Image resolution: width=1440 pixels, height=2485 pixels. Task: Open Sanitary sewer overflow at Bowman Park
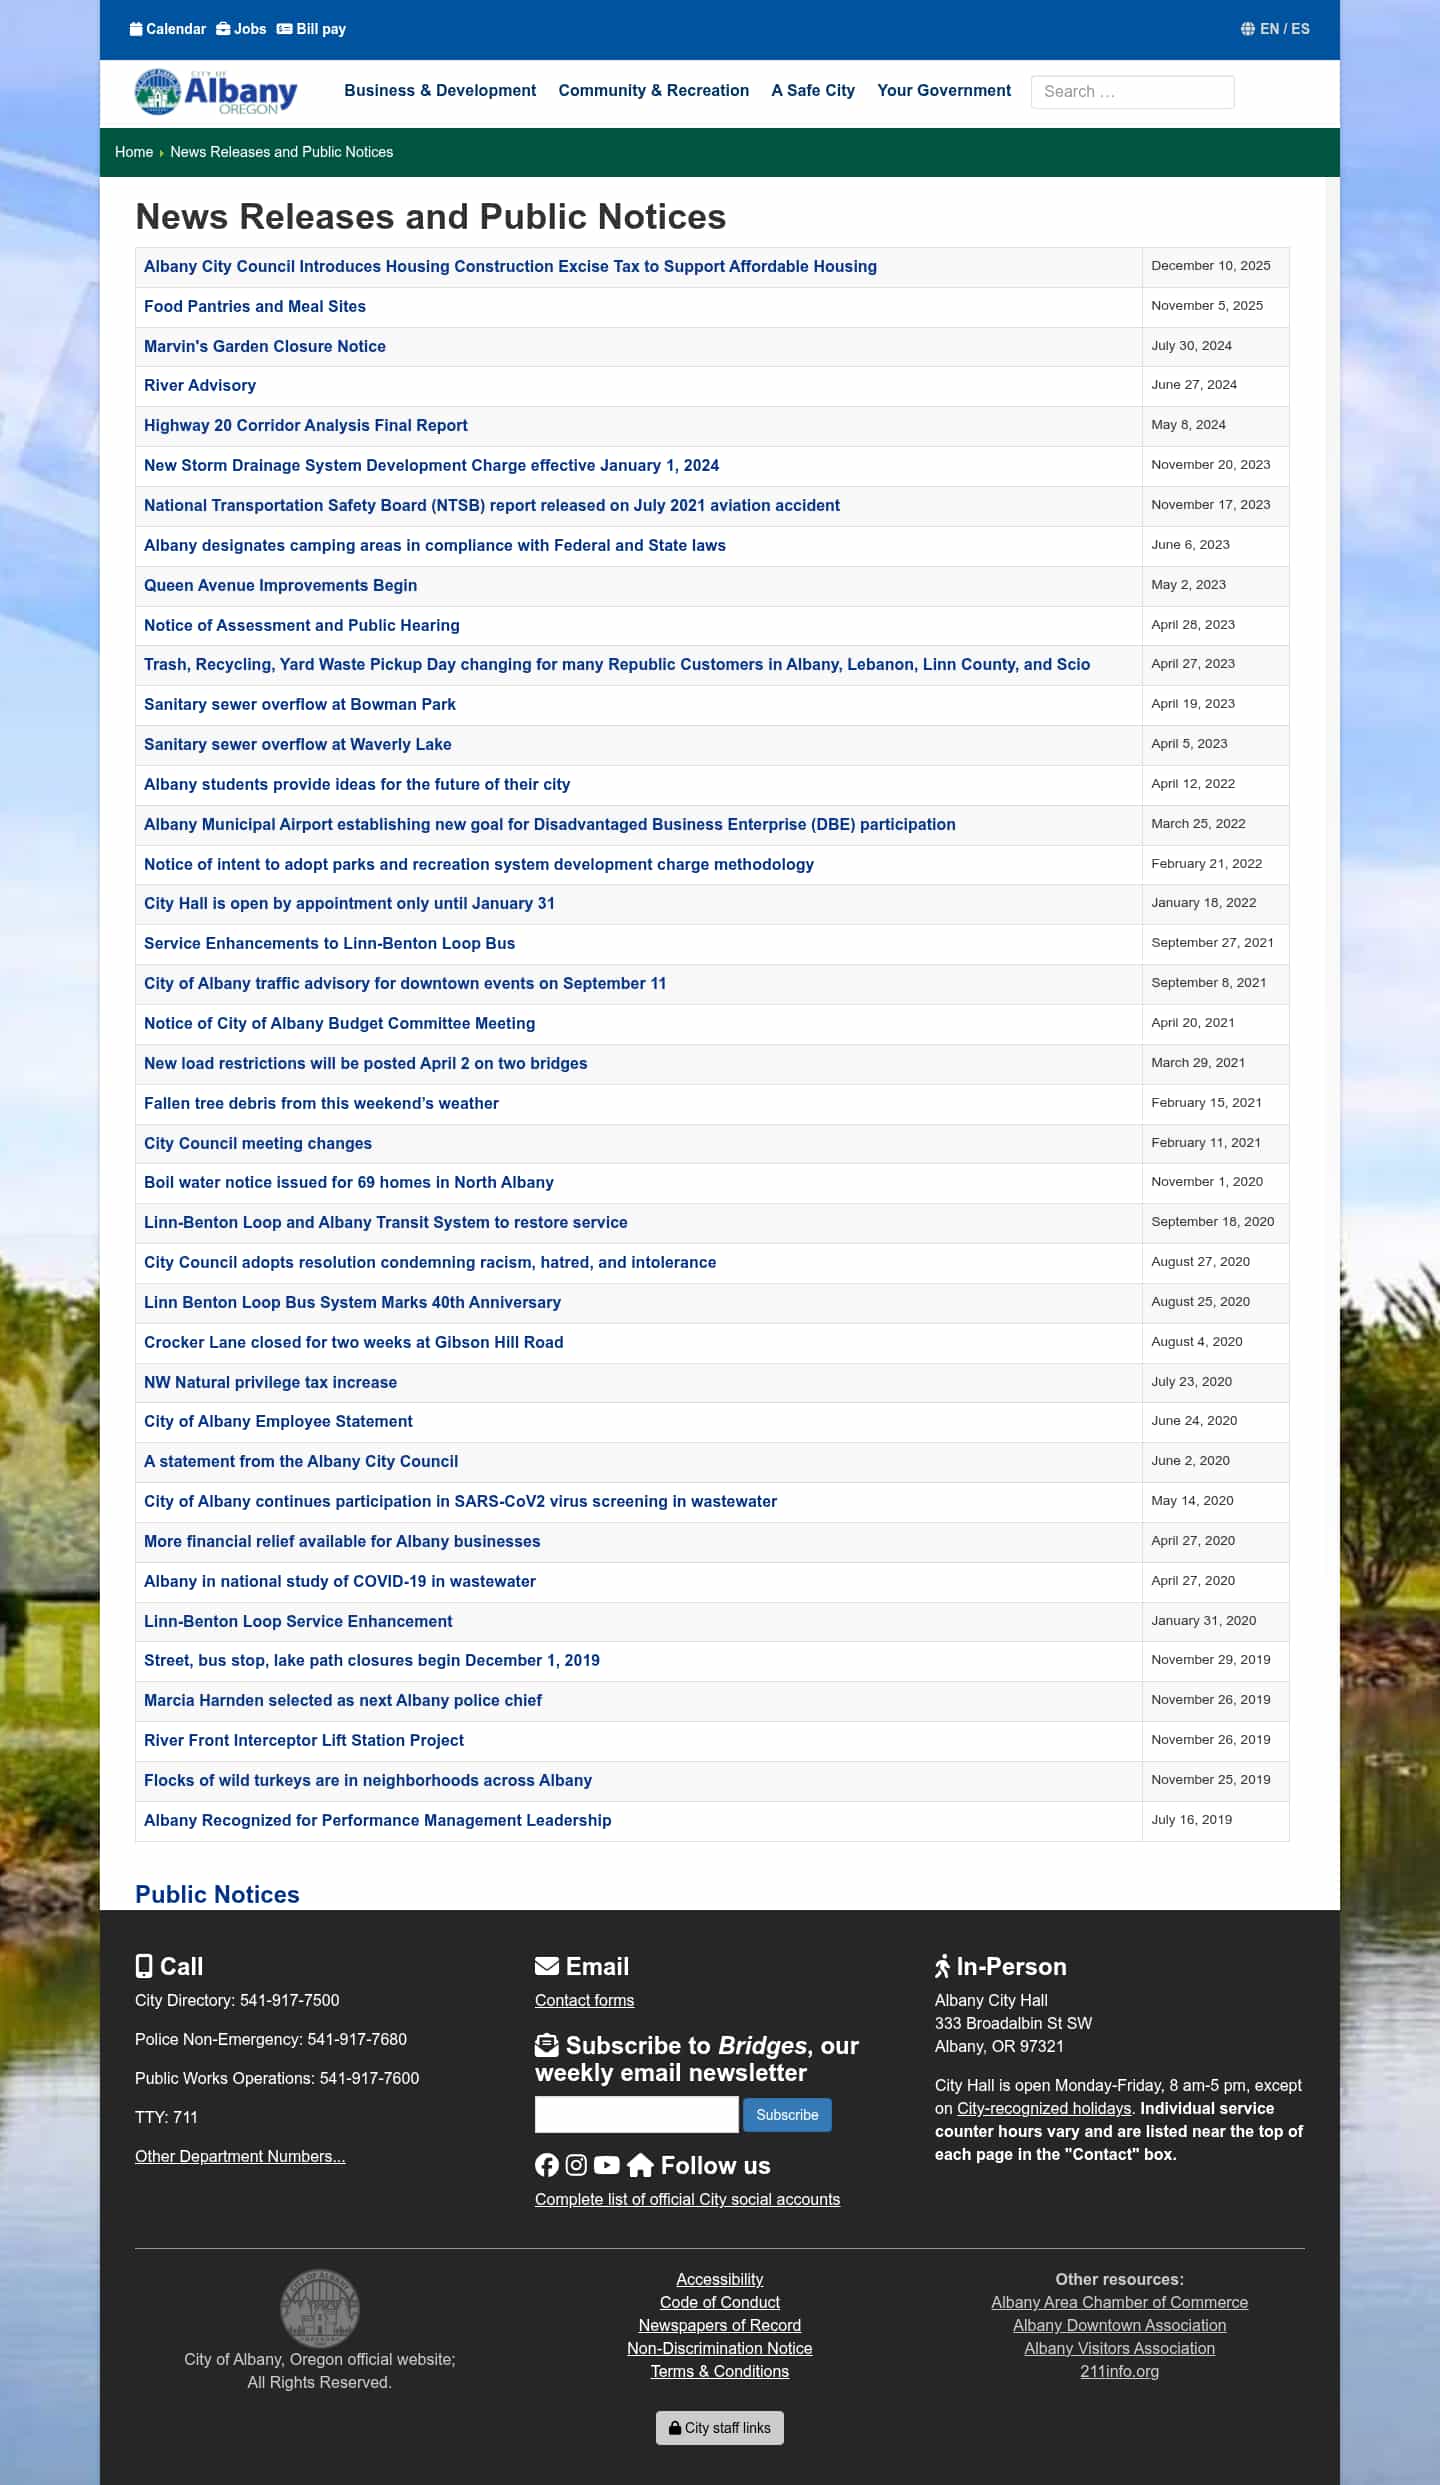click(x=300, y=704)
